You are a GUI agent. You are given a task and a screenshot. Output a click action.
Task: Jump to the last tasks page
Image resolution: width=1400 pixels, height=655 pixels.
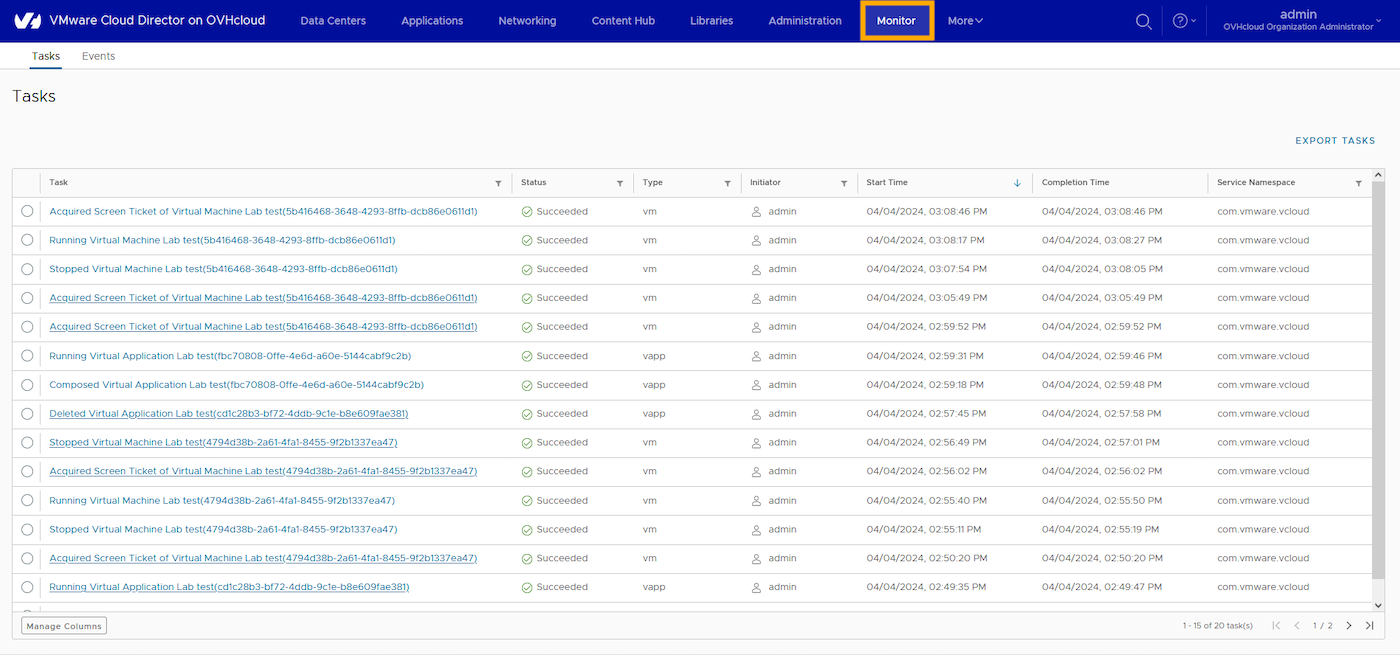pos(1370,626)
